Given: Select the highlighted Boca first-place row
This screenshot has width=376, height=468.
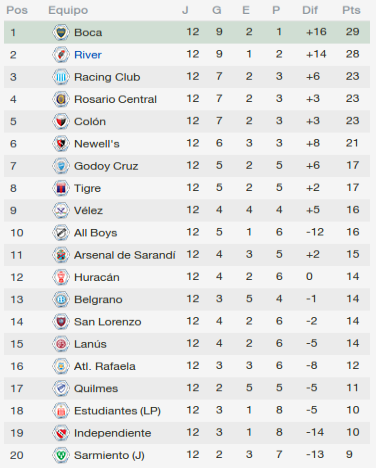Looking at the screenshot, I should (187, 32).
